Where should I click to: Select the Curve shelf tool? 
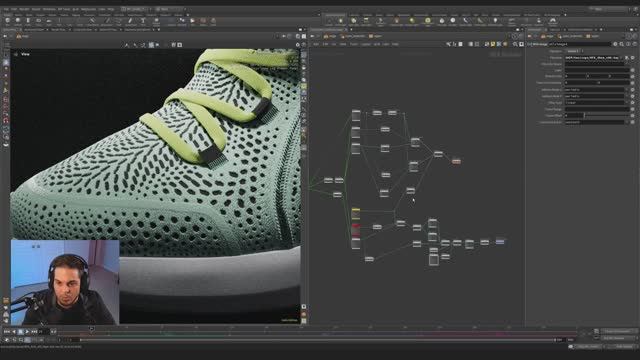92,22
